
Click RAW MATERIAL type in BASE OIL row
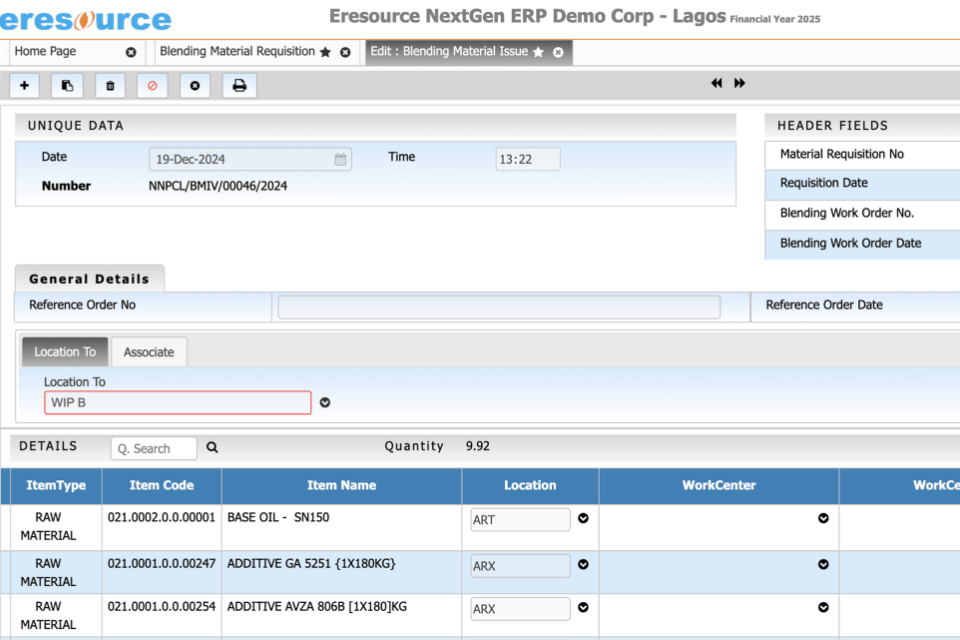tap(48, 527)
